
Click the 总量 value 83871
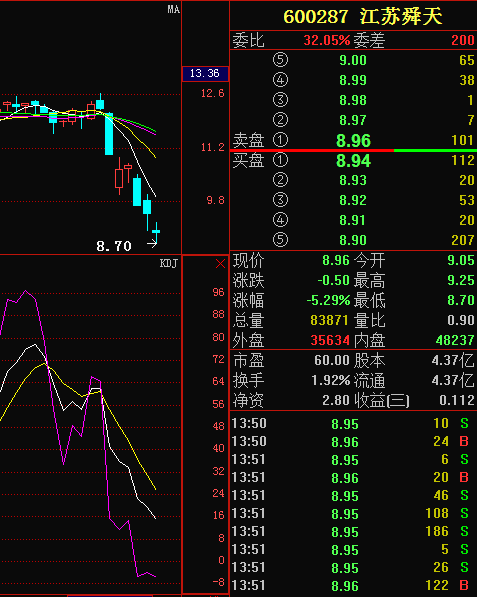point(329,320)
